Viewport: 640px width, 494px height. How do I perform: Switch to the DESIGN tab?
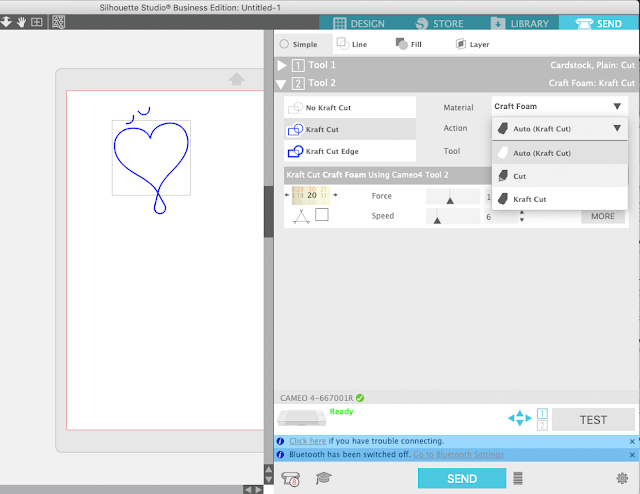pyautogui.click(x=359, y=24)
